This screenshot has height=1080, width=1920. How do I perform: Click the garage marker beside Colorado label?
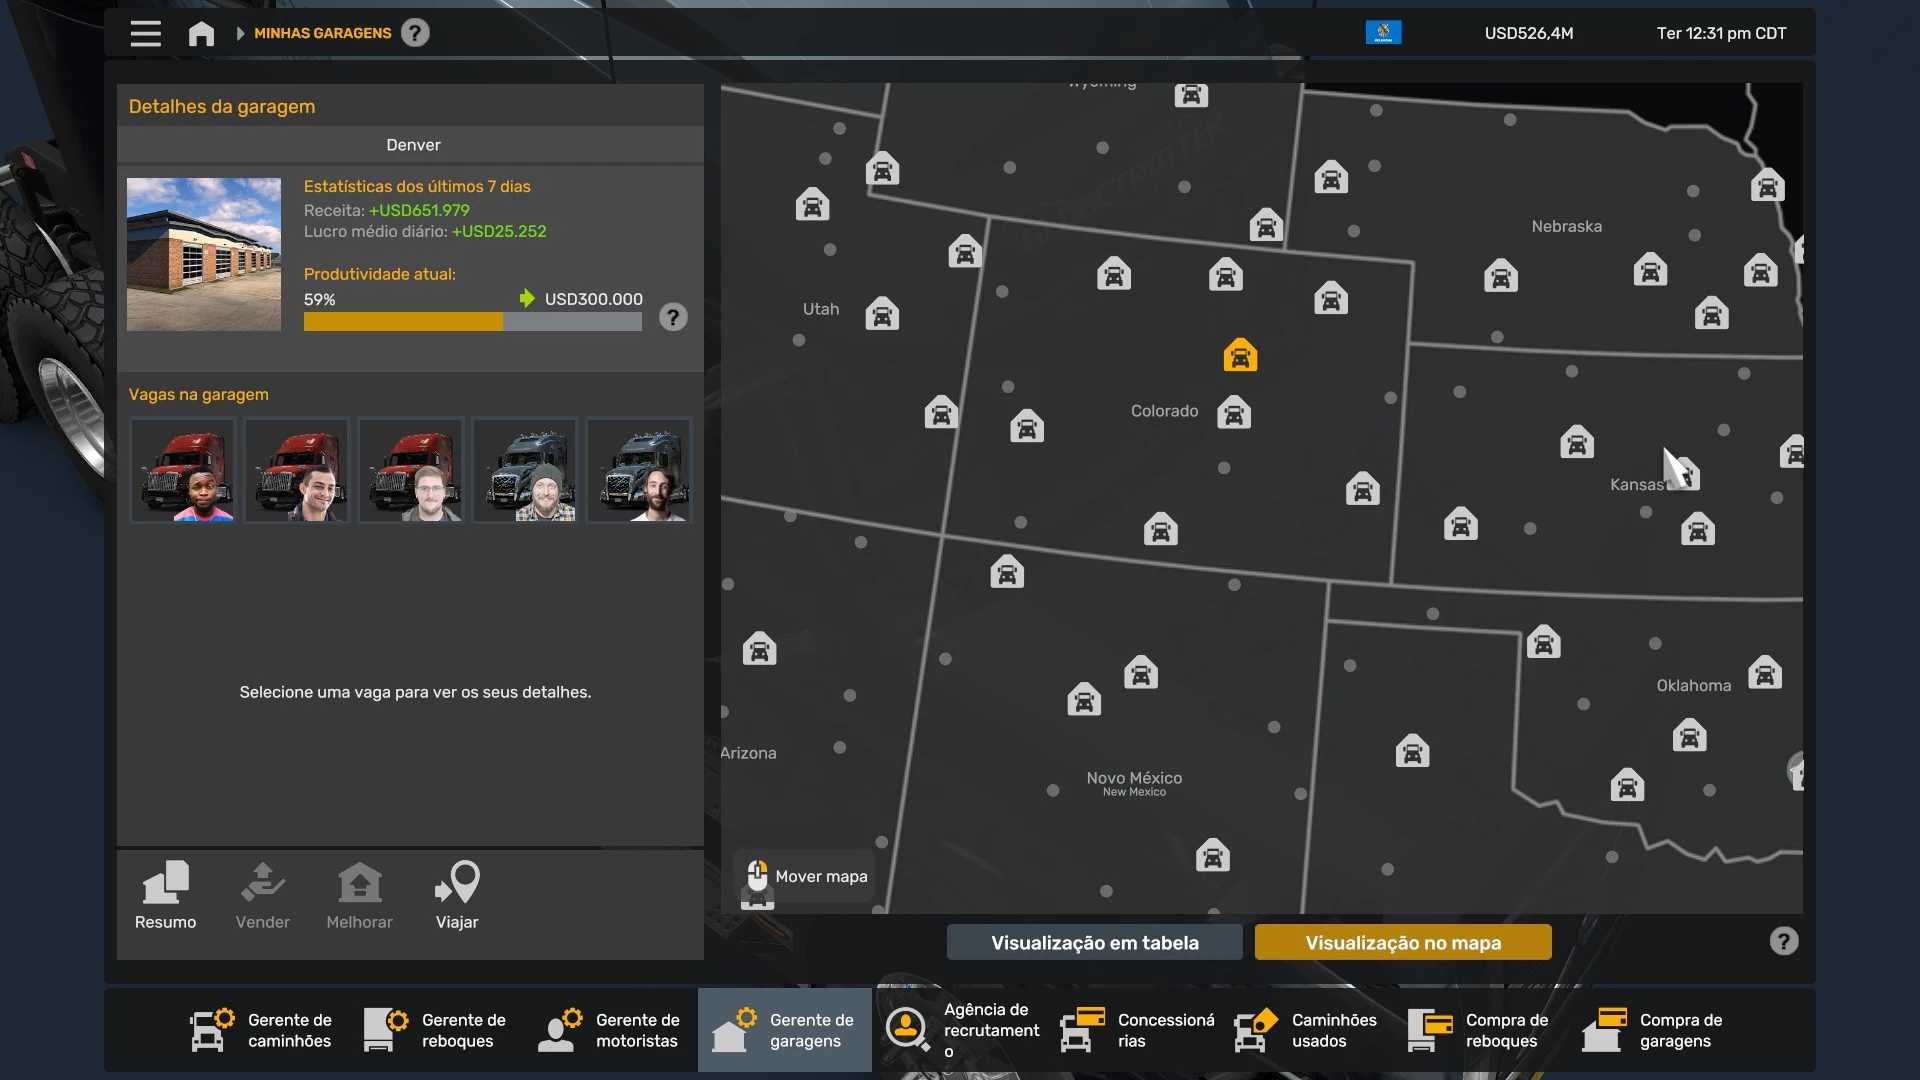click(x=1234, y=413)
